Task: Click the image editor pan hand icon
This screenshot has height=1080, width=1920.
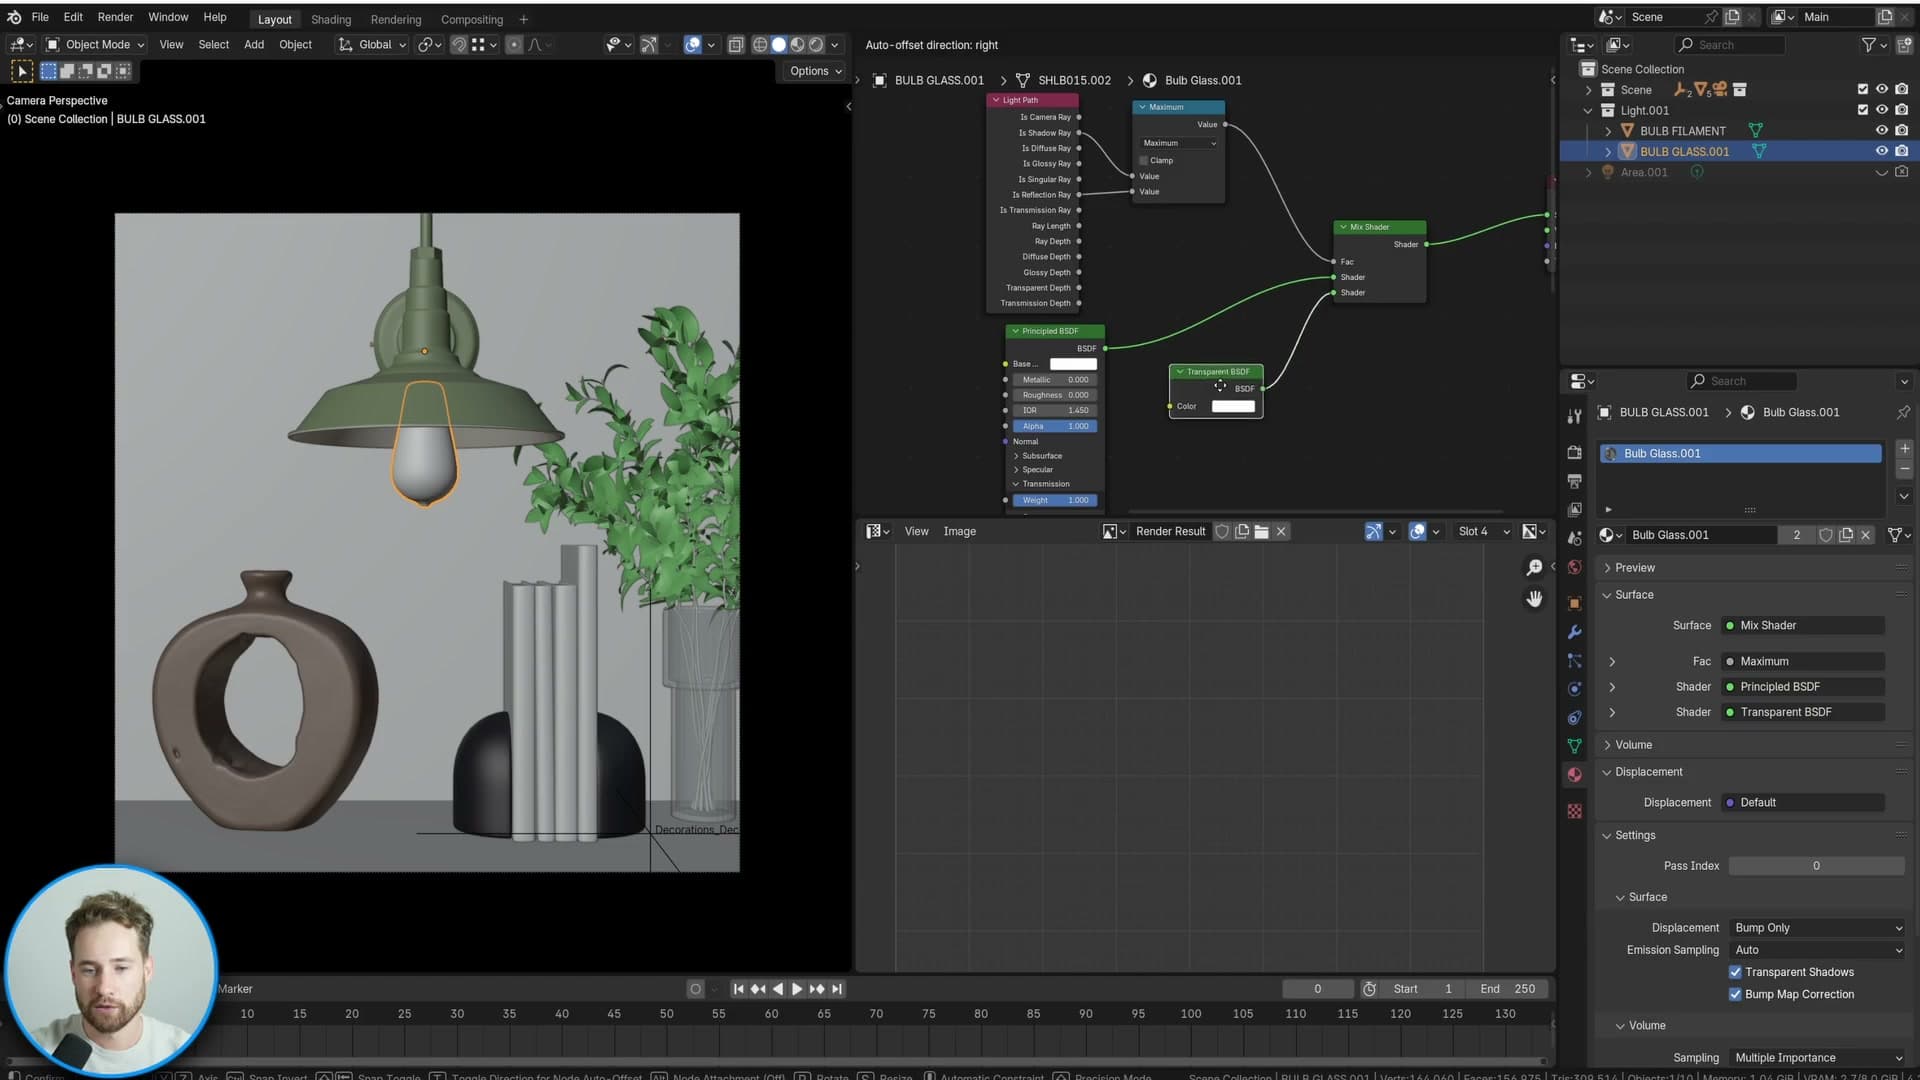Action: pos(1534,599)
